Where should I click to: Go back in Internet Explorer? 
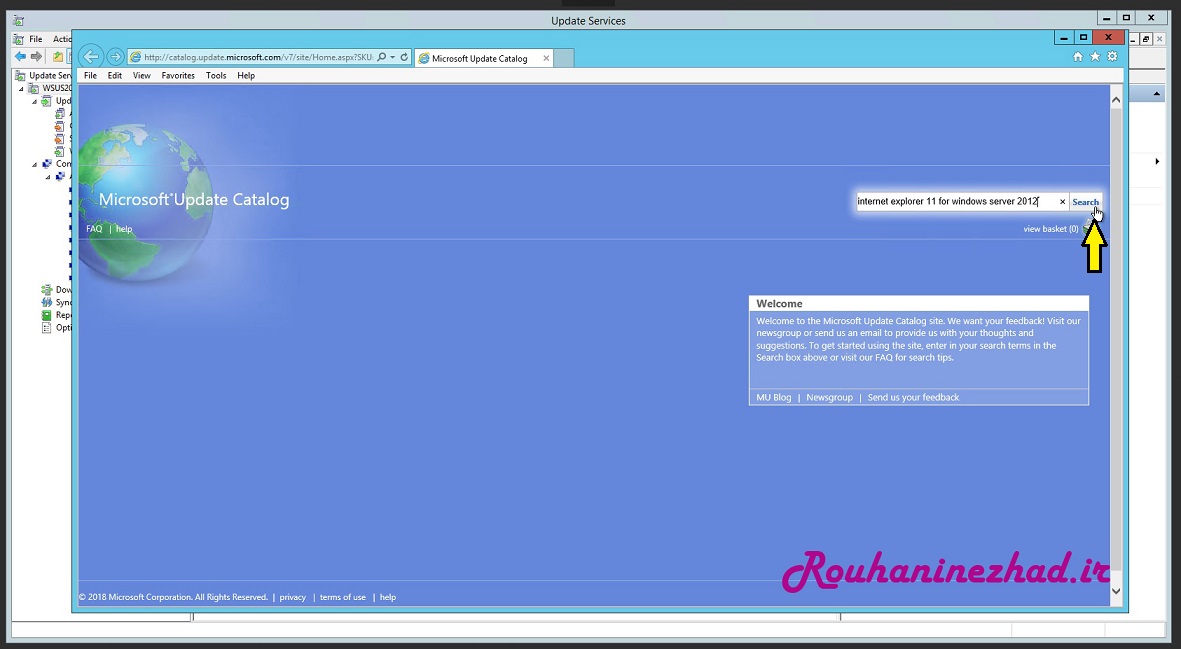[x=90, y=56]
